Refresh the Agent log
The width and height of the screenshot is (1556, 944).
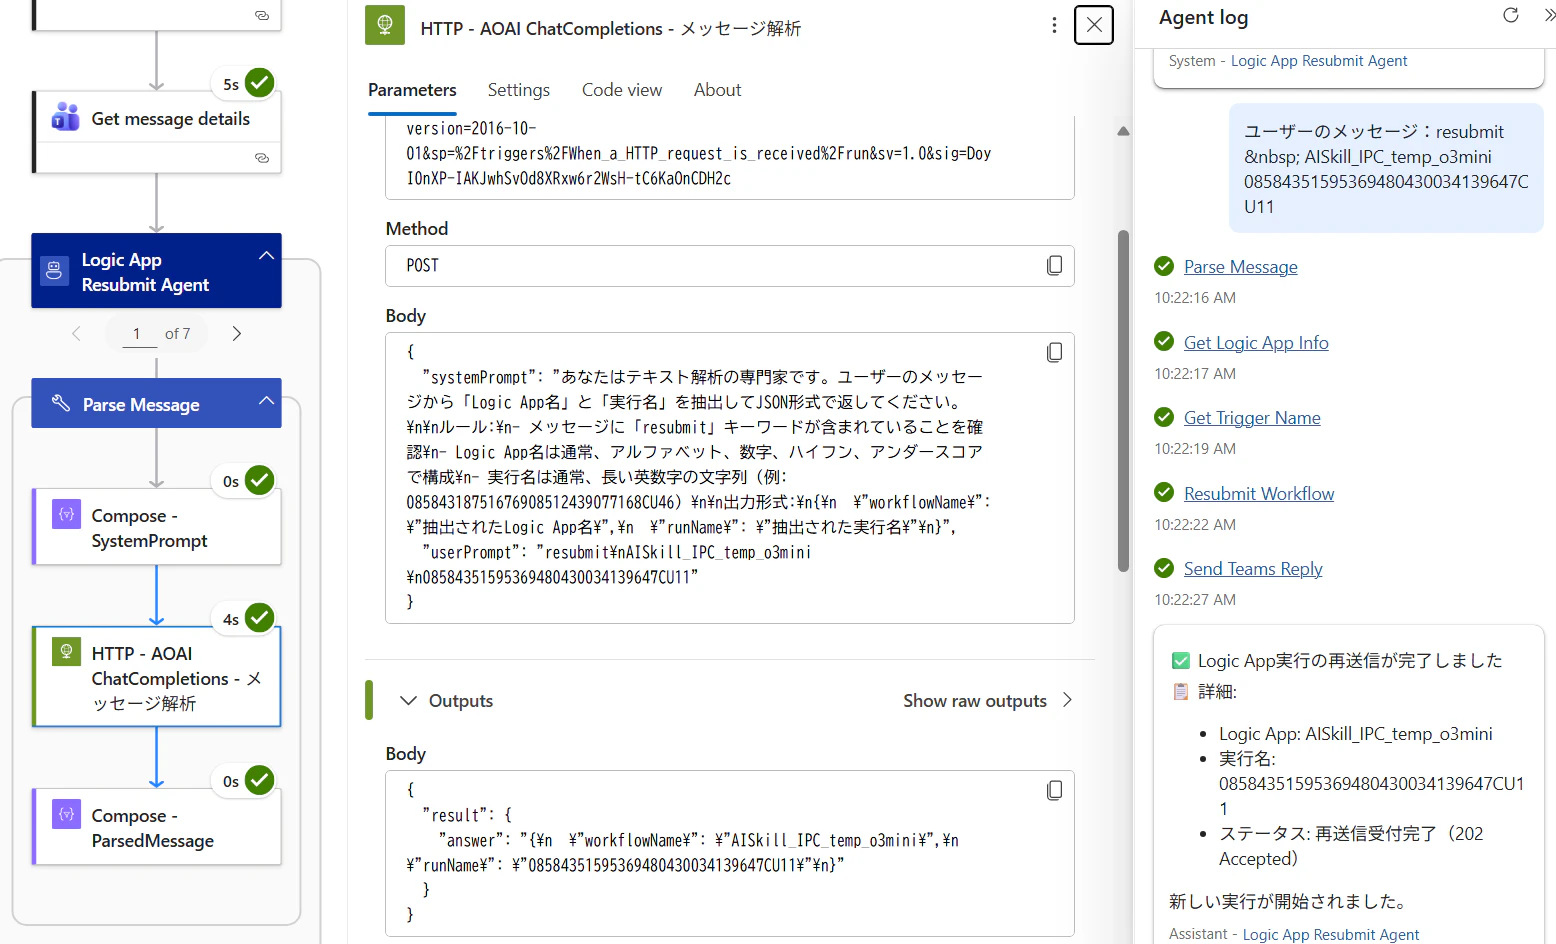click(1511, 15)
